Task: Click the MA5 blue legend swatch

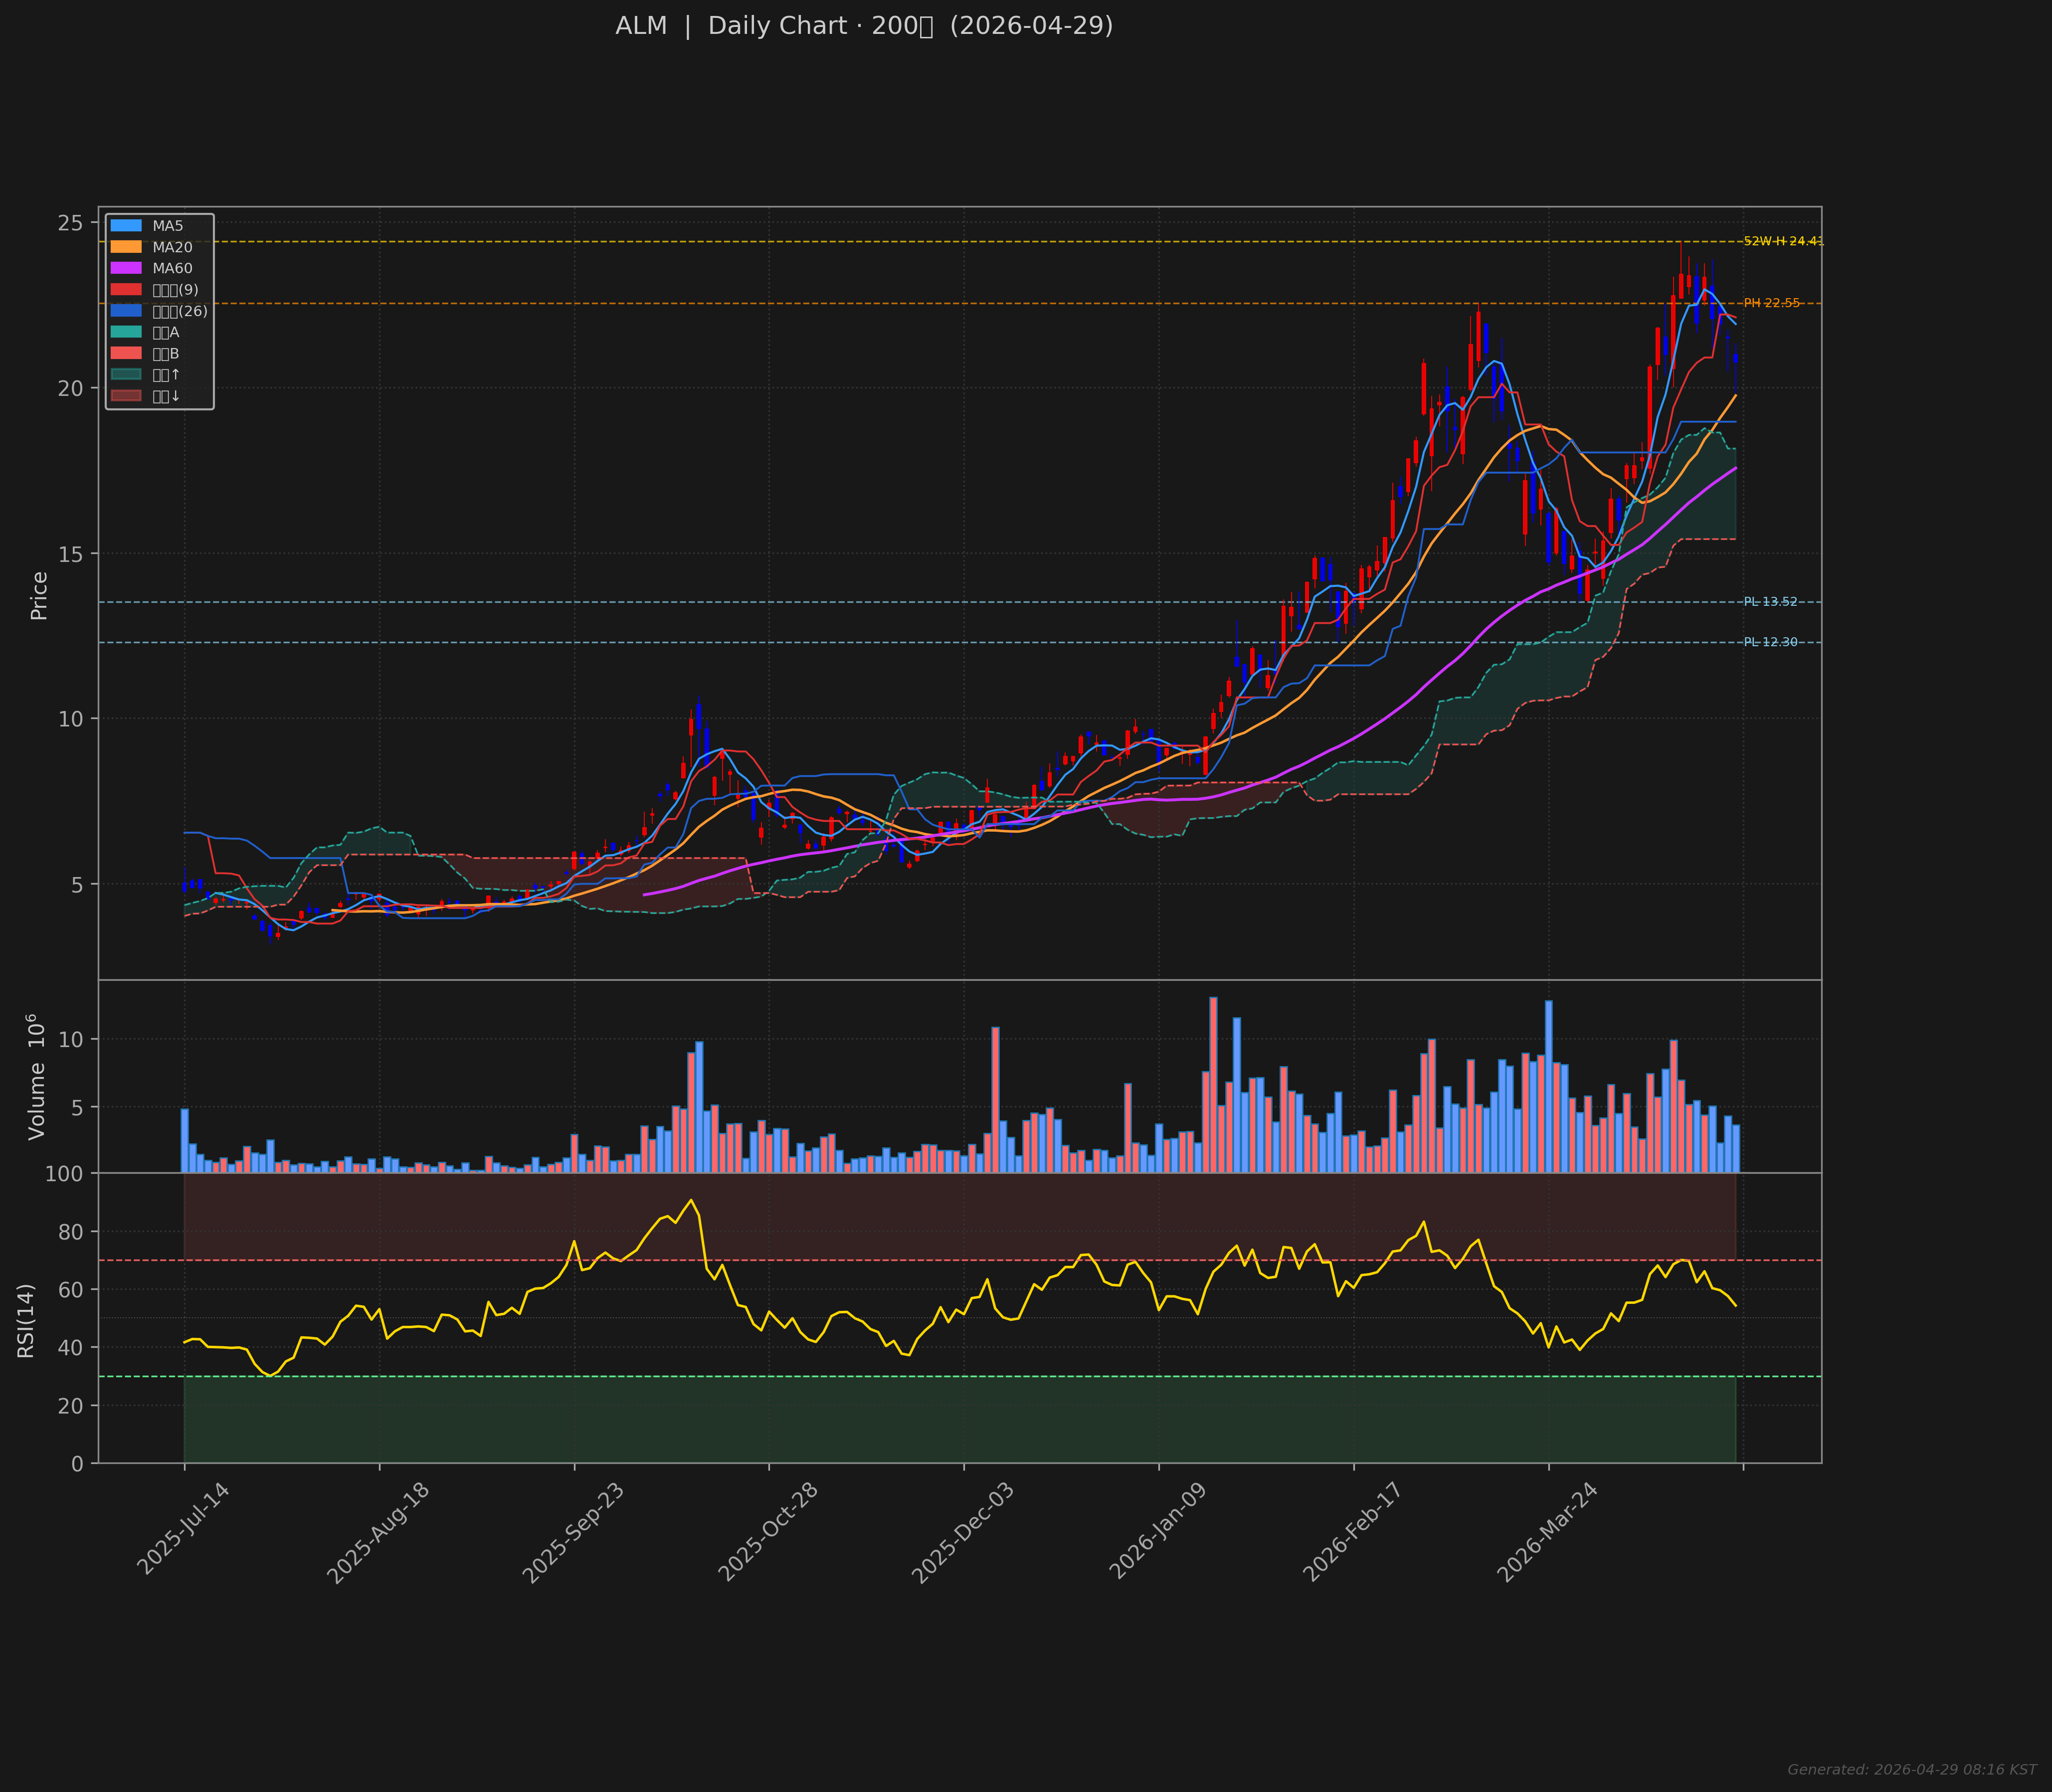Action: (x=126, y=226)
